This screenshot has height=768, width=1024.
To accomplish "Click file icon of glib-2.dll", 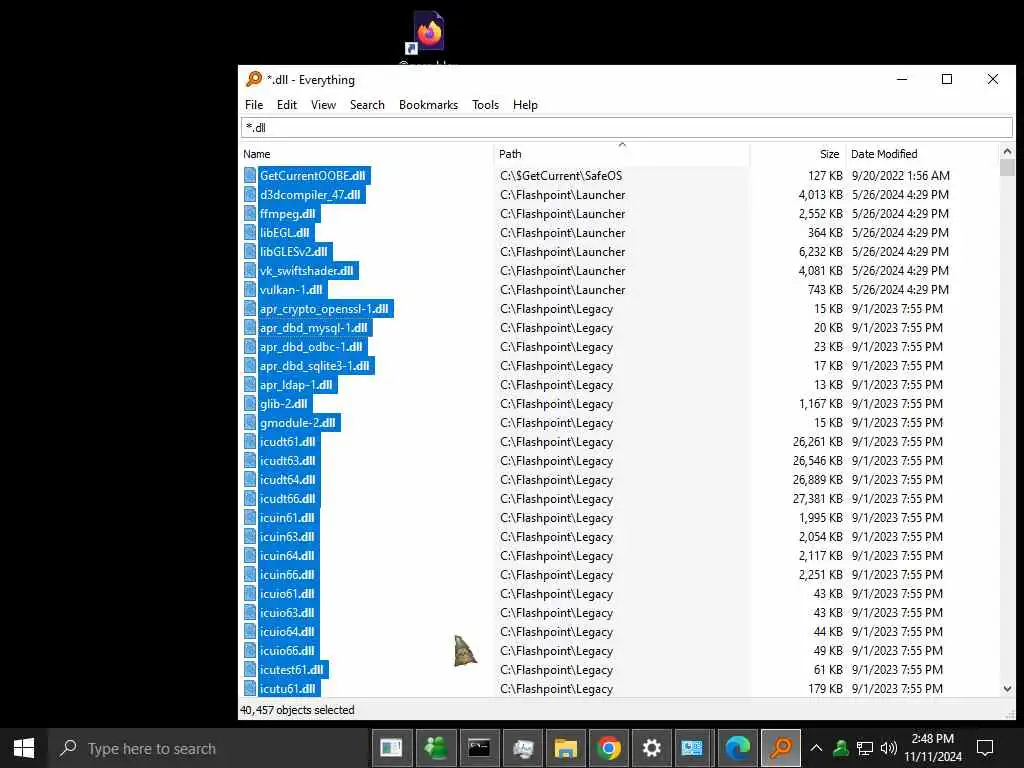I will pos(250,404).
